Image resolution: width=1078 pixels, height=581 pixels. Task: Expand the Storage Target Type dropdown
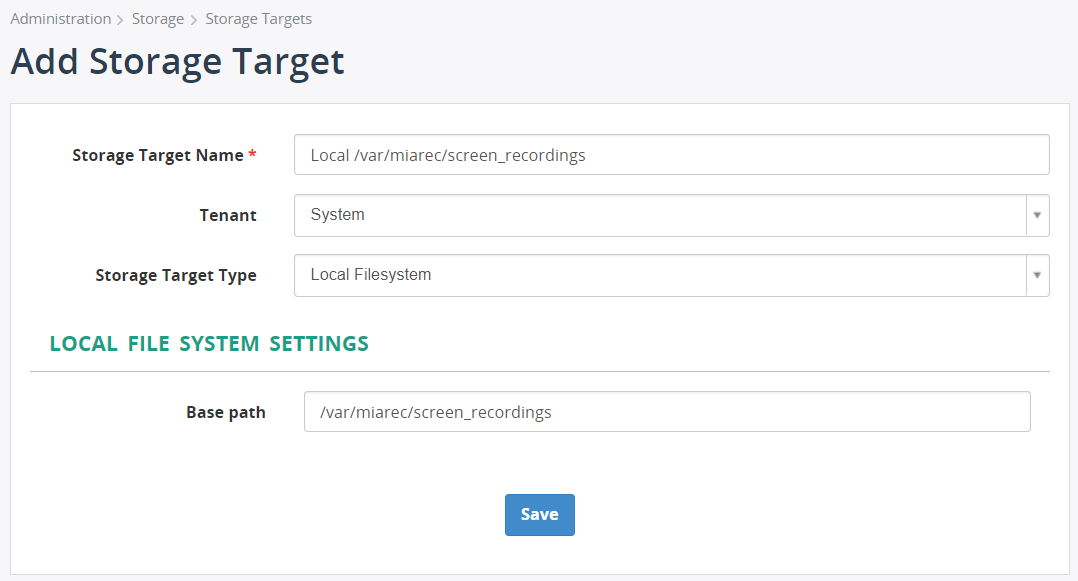(x=1038, y=275)
